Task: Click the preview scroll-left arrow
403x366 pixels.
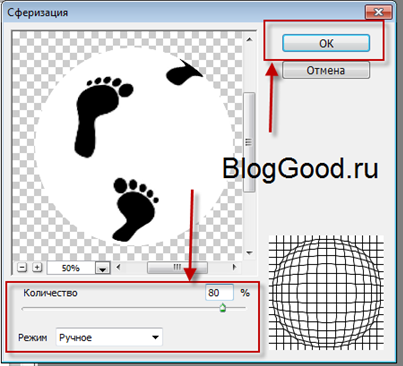Action: 118,267
